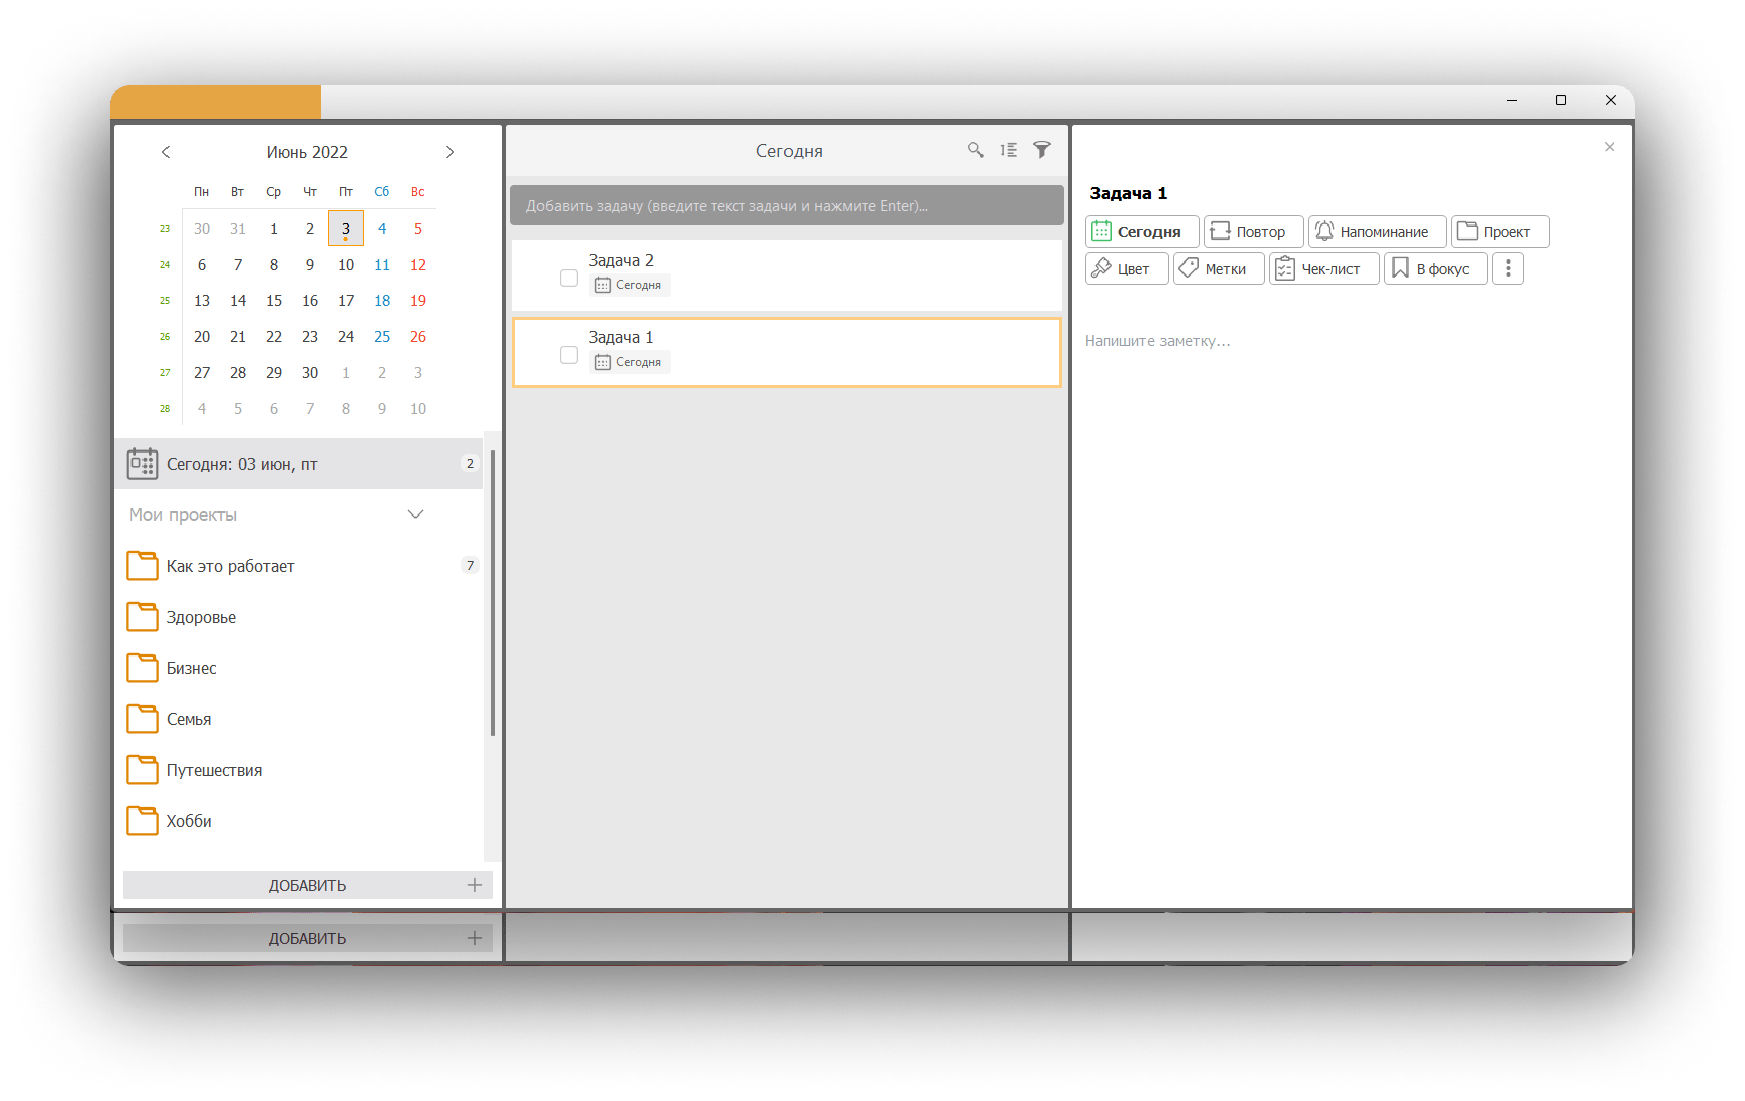Choose task Цвет color
This screenshot has height=1101, width=1745.
(x=1127, y=269)
